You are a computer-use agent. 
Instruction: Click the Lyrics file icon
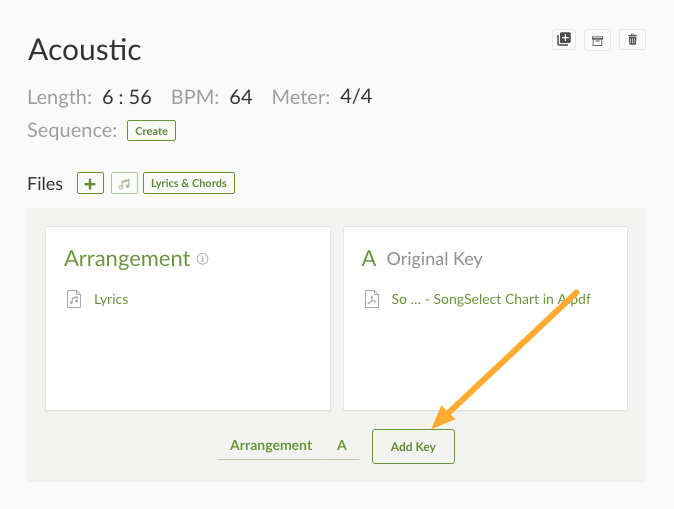coord(74,299)
